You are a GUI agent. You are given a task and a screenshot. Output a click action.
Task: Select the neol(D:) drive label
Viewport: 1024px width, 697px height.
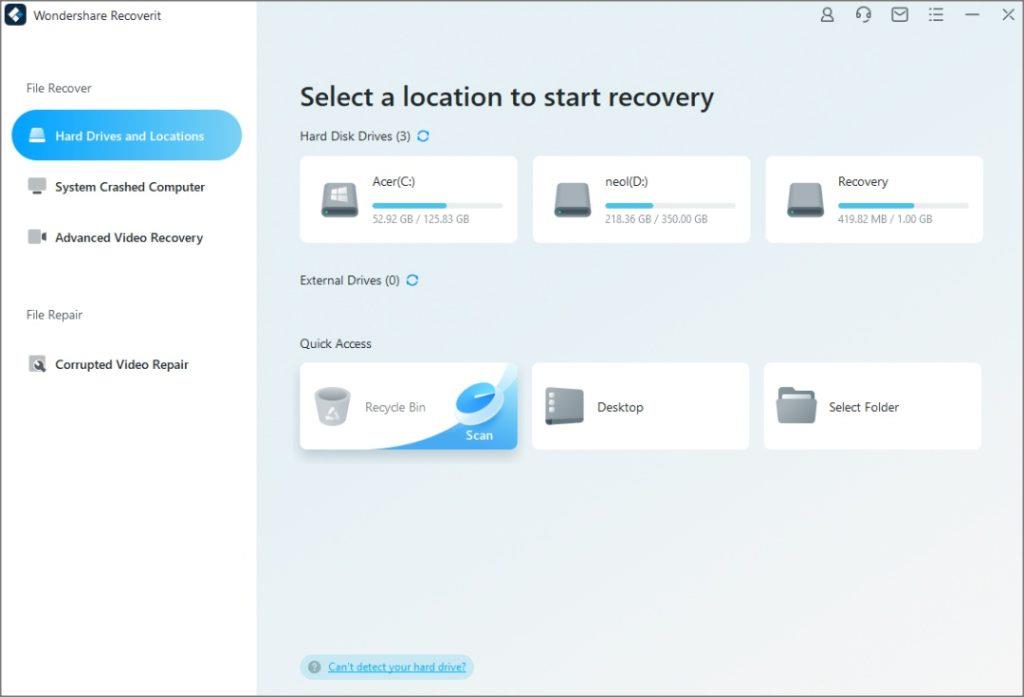pos(626,182)
